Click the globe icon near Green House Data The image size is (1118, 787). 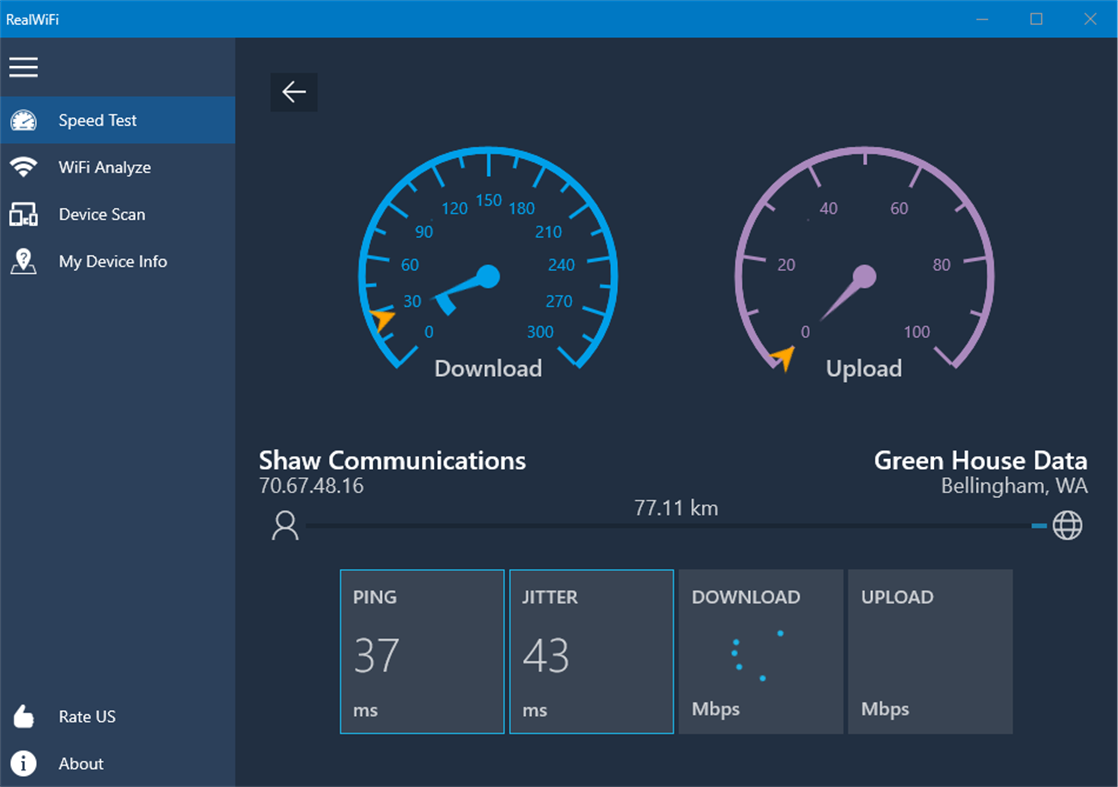coord(1068,524)
